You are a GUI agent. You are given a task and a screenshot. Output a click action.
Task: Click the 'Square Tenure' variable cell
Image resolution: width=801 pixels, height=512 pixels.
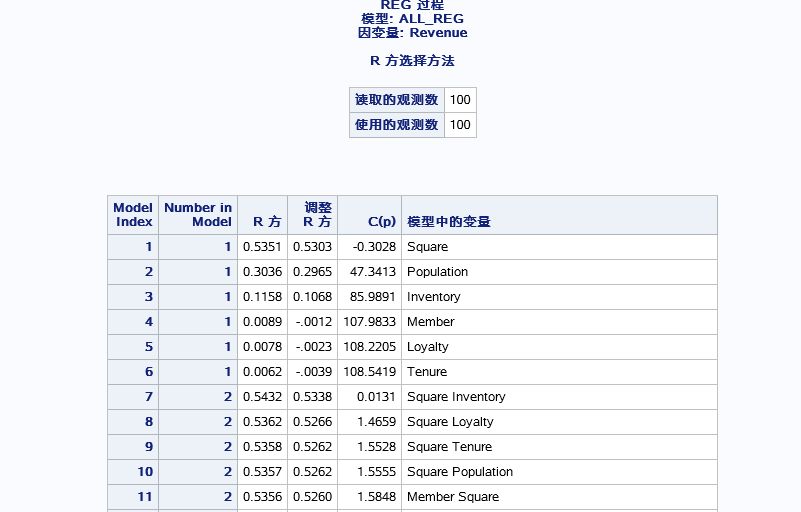559,447
